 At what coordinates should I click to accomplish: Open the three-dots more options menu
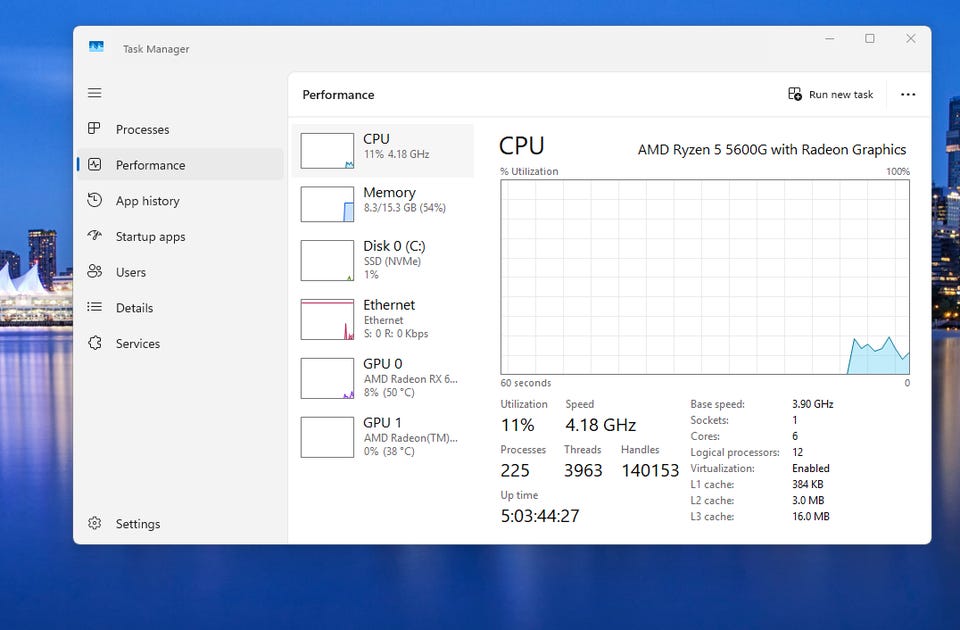point(908,94)
